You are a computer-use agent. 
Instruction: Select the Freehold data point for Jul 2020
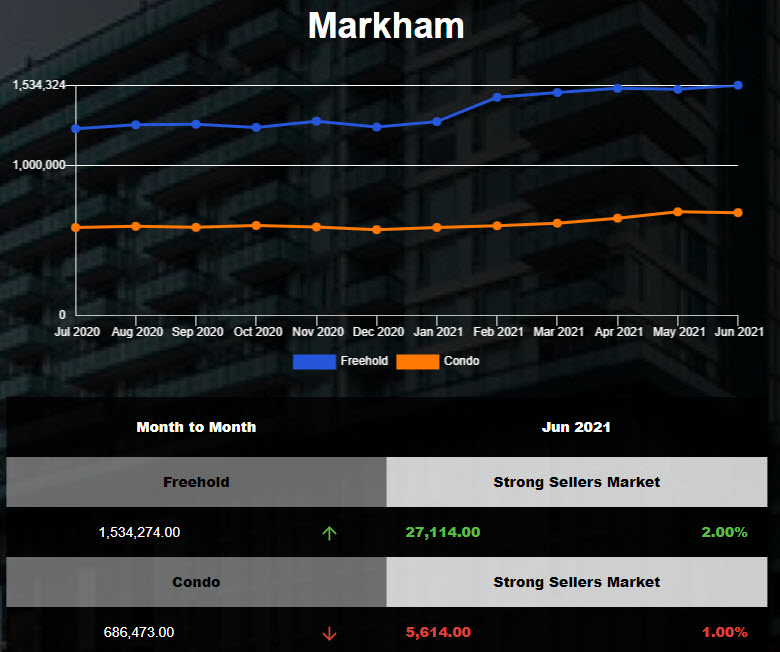click(x=76, y=128)
